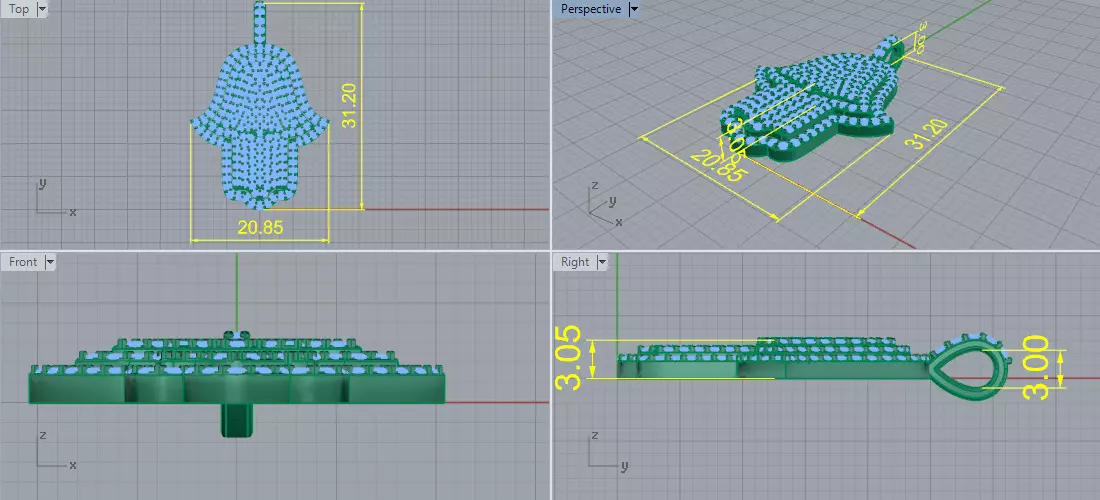Image resolution: width=1100 pixels, height=500 pixels.
Task: Click the pendant bail loop in Right view
Action: point(970,367)
